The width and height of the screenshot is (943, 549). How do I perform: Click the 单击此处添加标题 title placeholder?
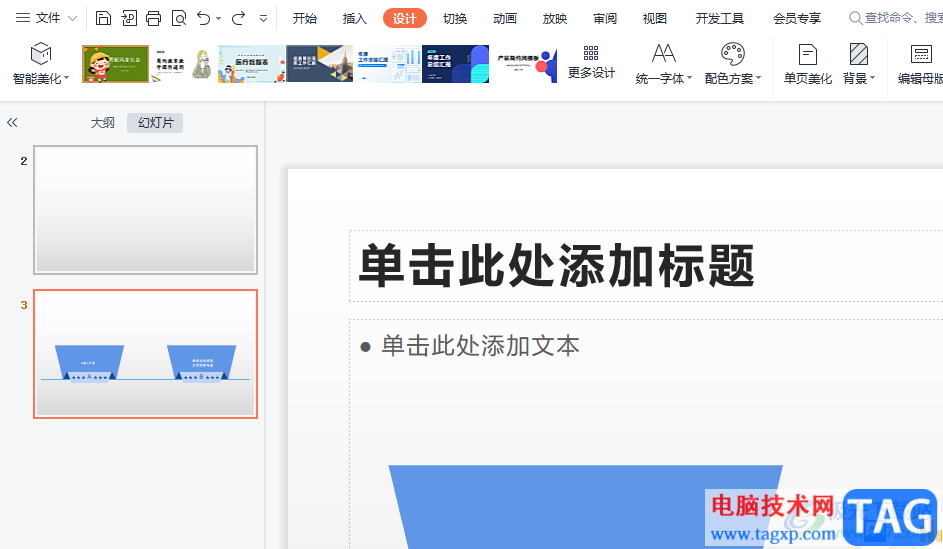556,266
